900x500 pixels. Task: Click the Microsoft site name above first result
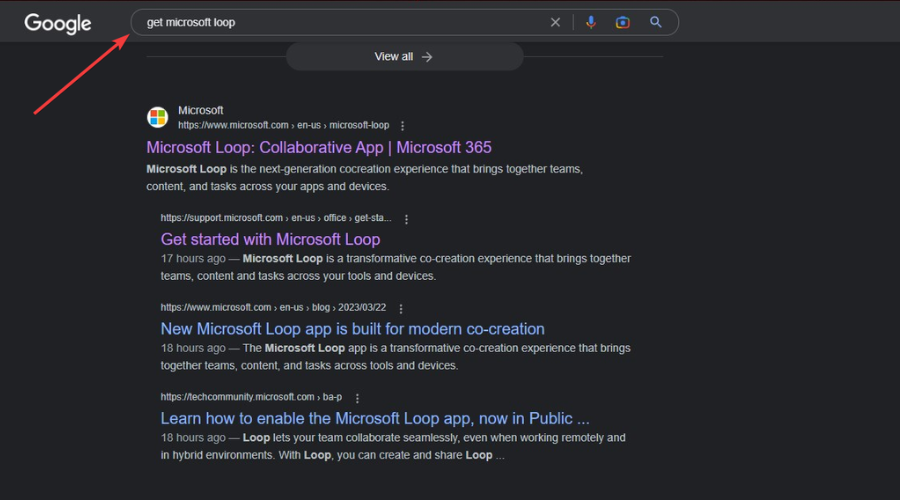pos(201,110)
